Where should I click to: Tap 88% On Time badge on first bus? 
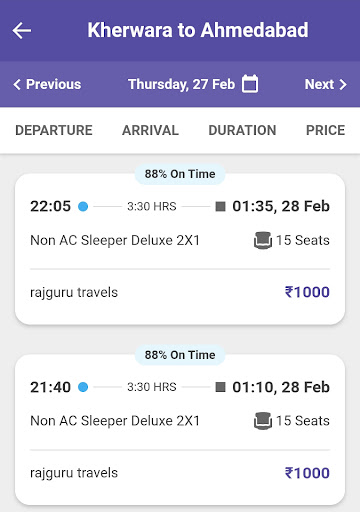180,174
